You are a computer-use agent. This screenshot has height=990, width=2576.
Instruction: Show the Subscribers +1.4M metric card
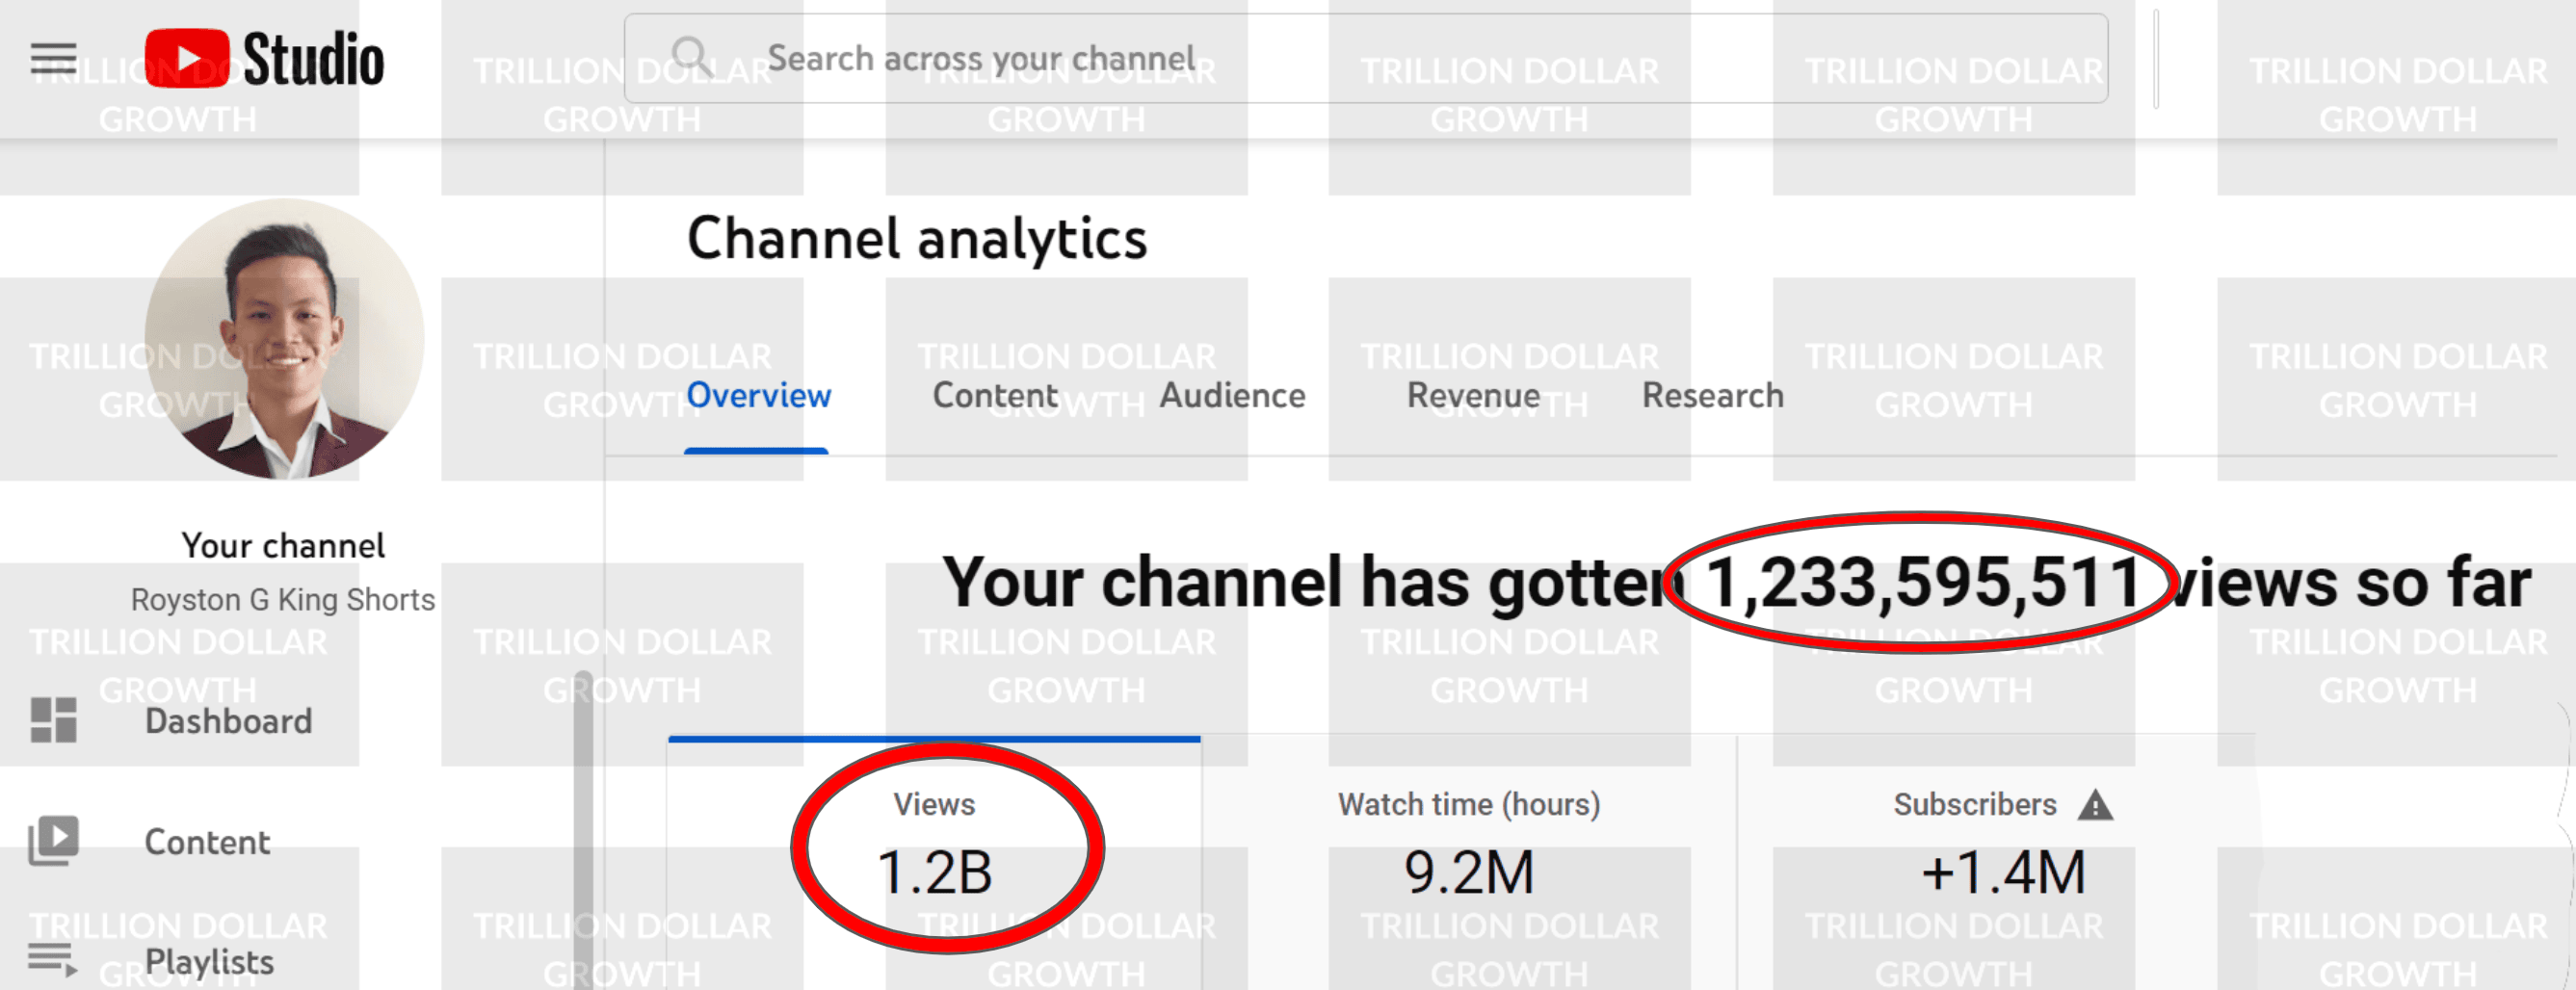point(2002,850)
